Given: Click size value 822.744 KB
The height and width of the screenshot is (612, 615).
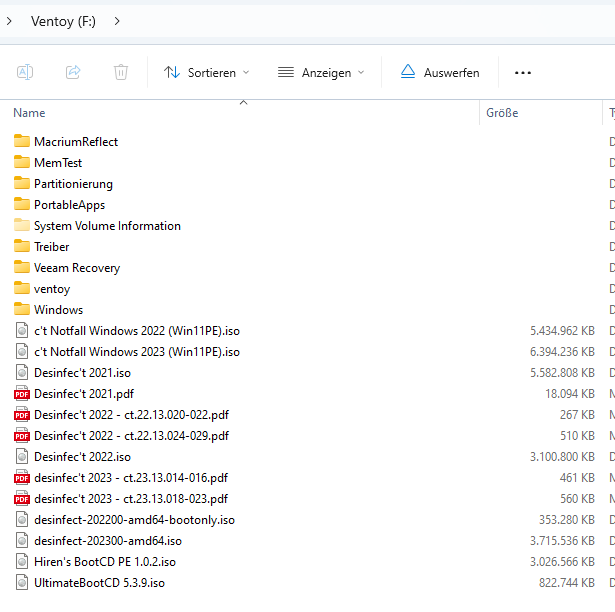Looking at the screenshot, I should point(567,583).
